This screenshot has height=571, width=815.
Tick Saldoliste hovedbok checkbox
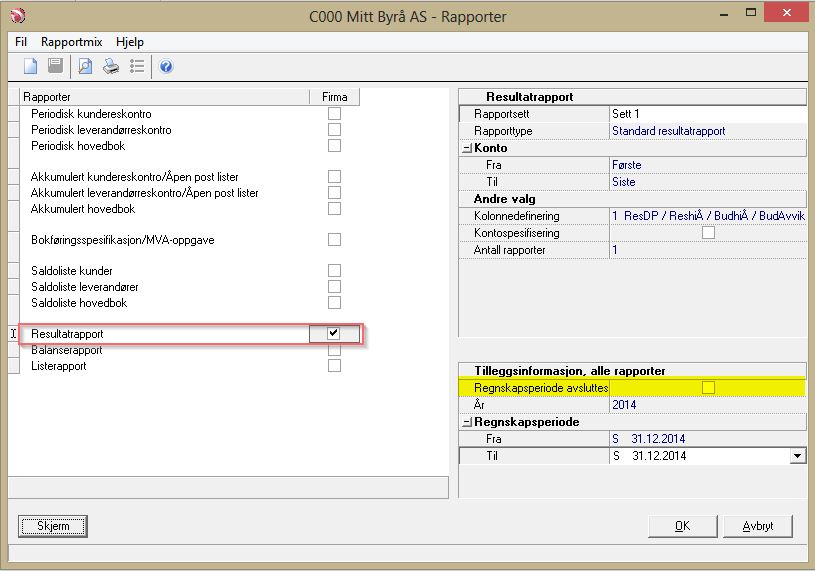pos(334,302)
